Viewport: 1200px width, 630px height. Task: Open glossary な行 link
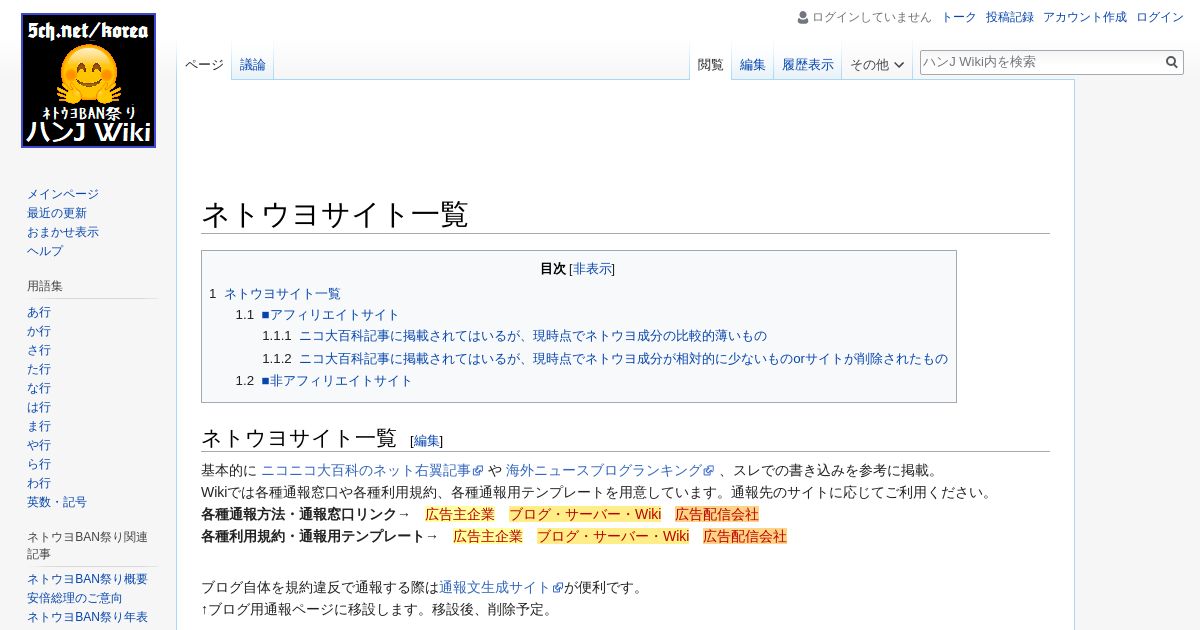pos(39,388)
